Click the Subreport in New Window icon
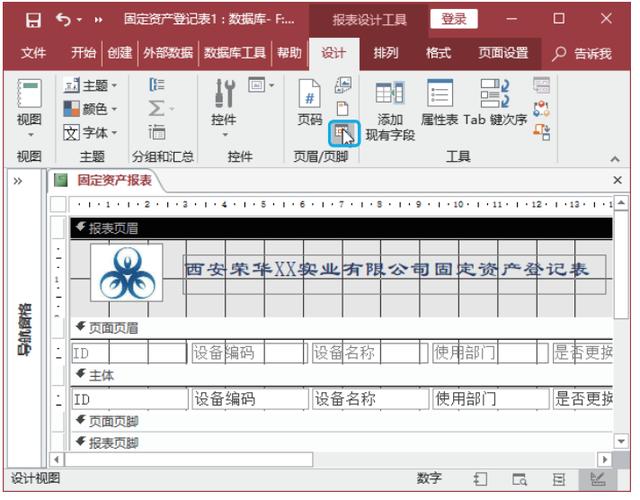 click(542, 85)
